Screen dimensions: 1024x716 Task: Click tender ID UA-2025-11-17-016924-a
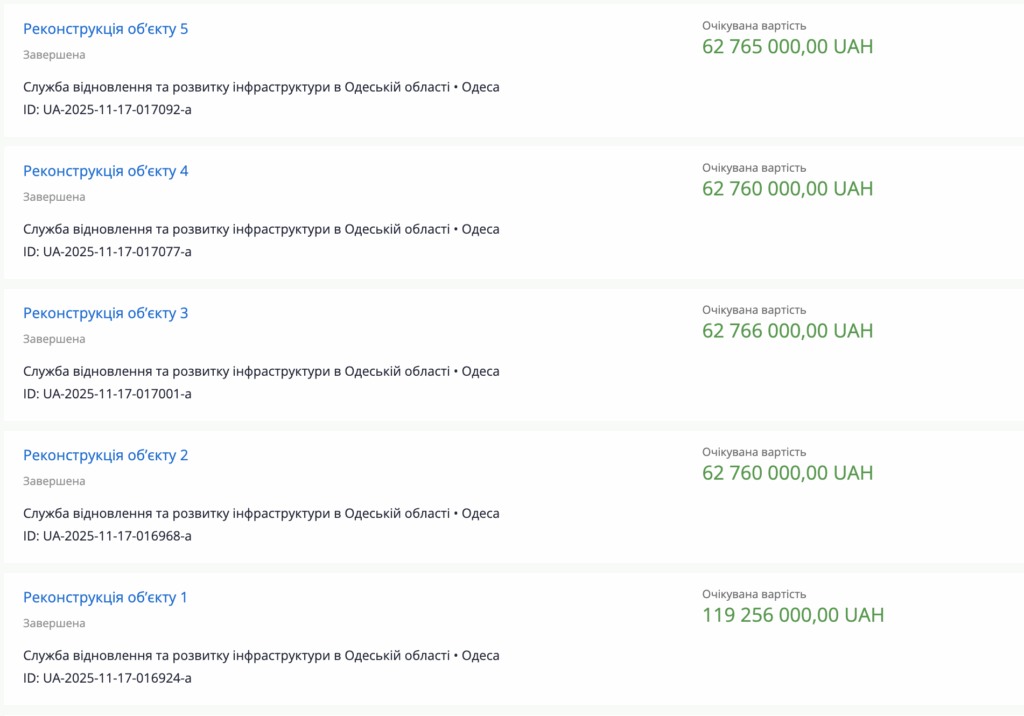point(107,677)
